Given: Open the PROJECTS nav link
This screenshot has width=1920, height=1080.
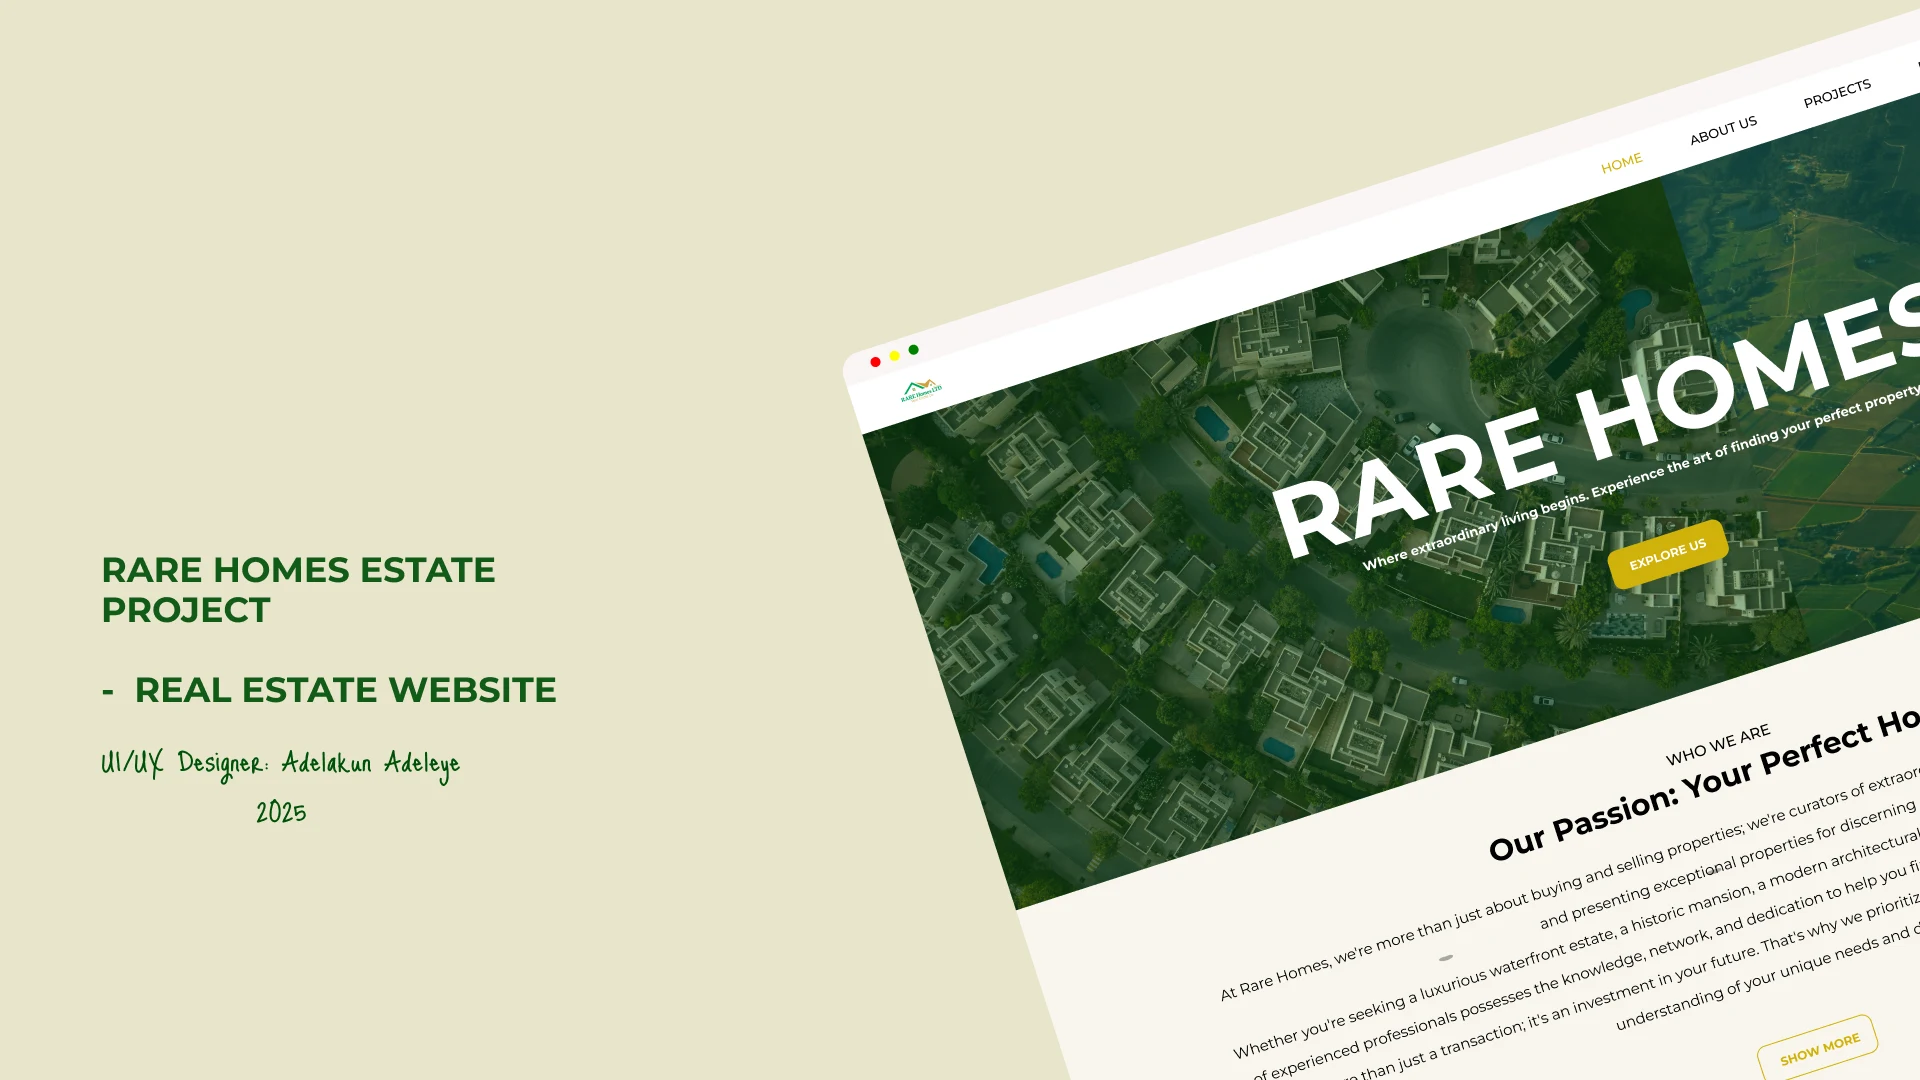Looking at the screenshot, I should 1837,94.
